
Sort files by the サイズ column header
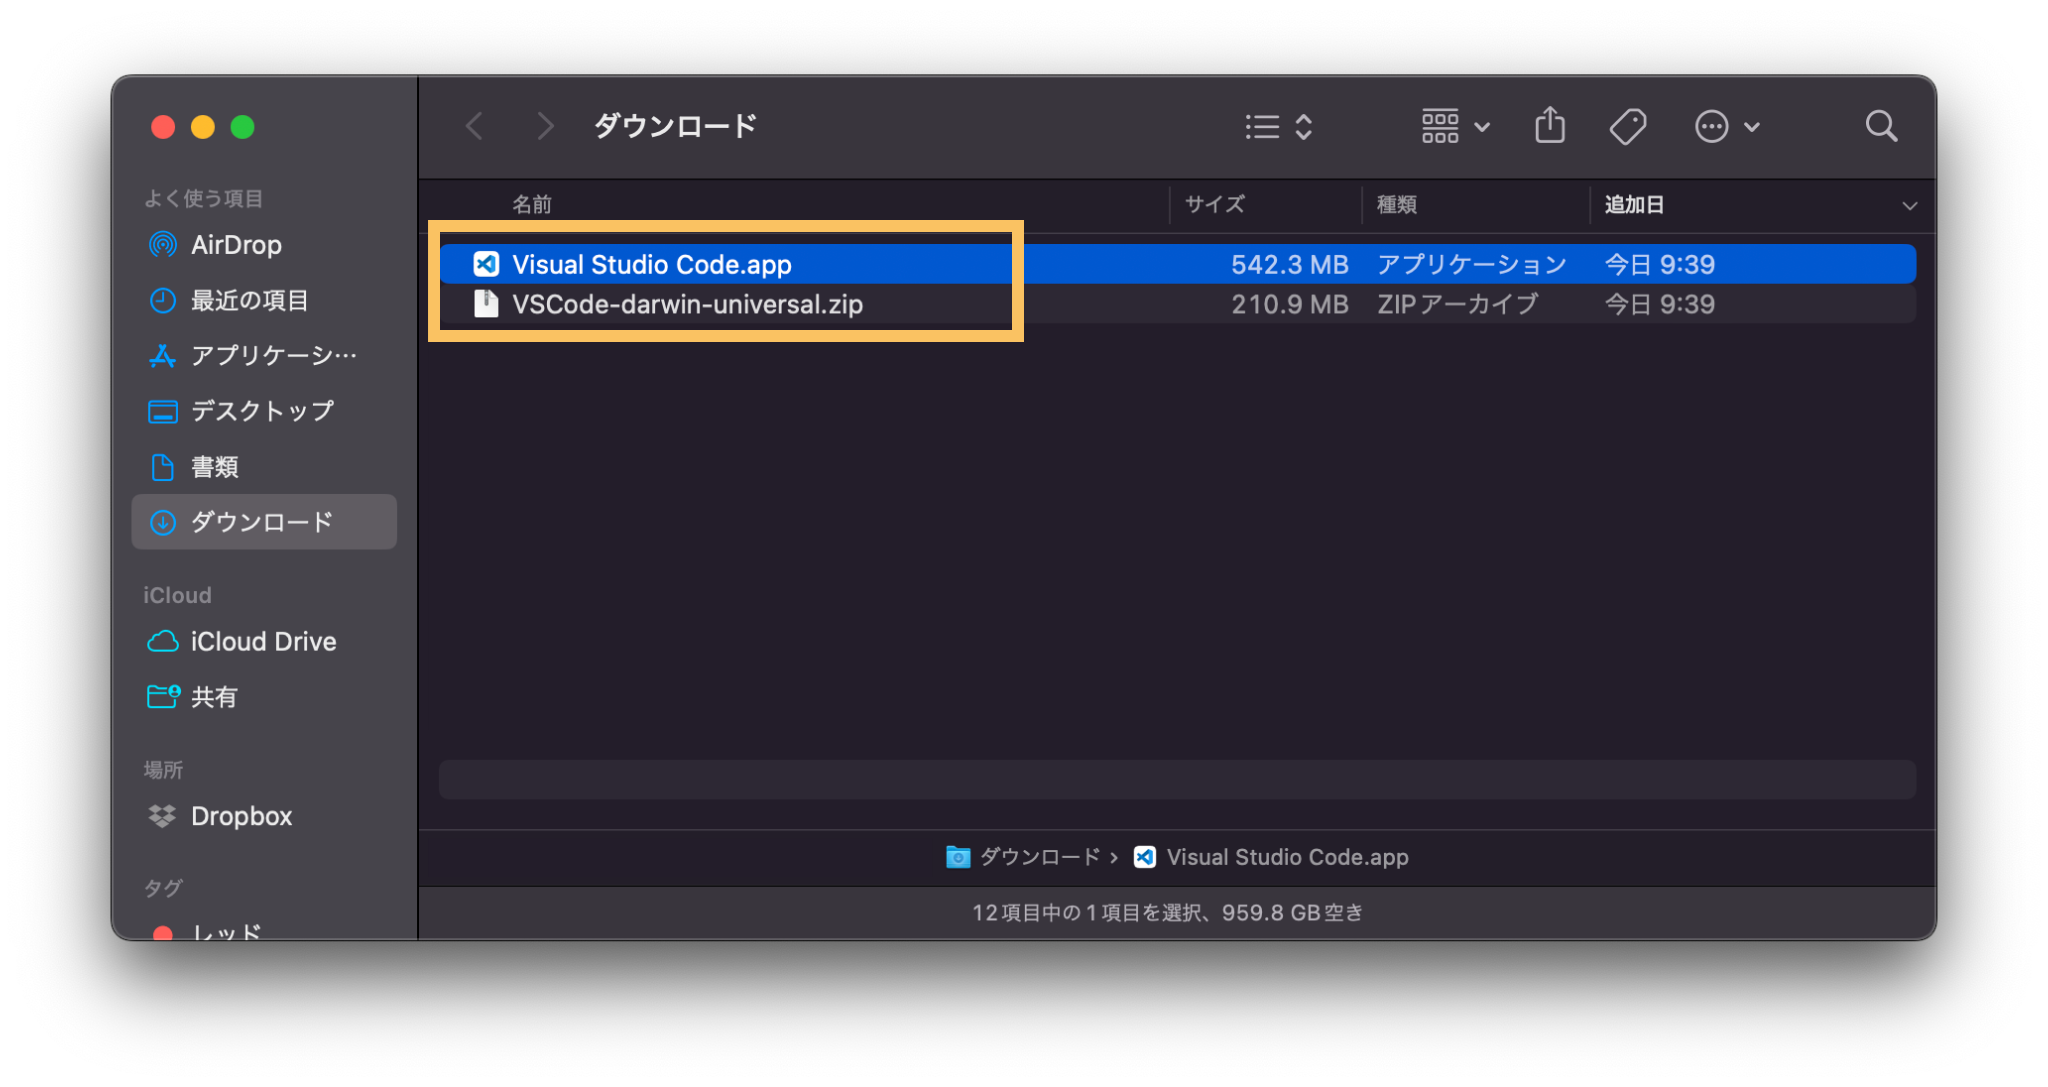[x=1214, y=205]
